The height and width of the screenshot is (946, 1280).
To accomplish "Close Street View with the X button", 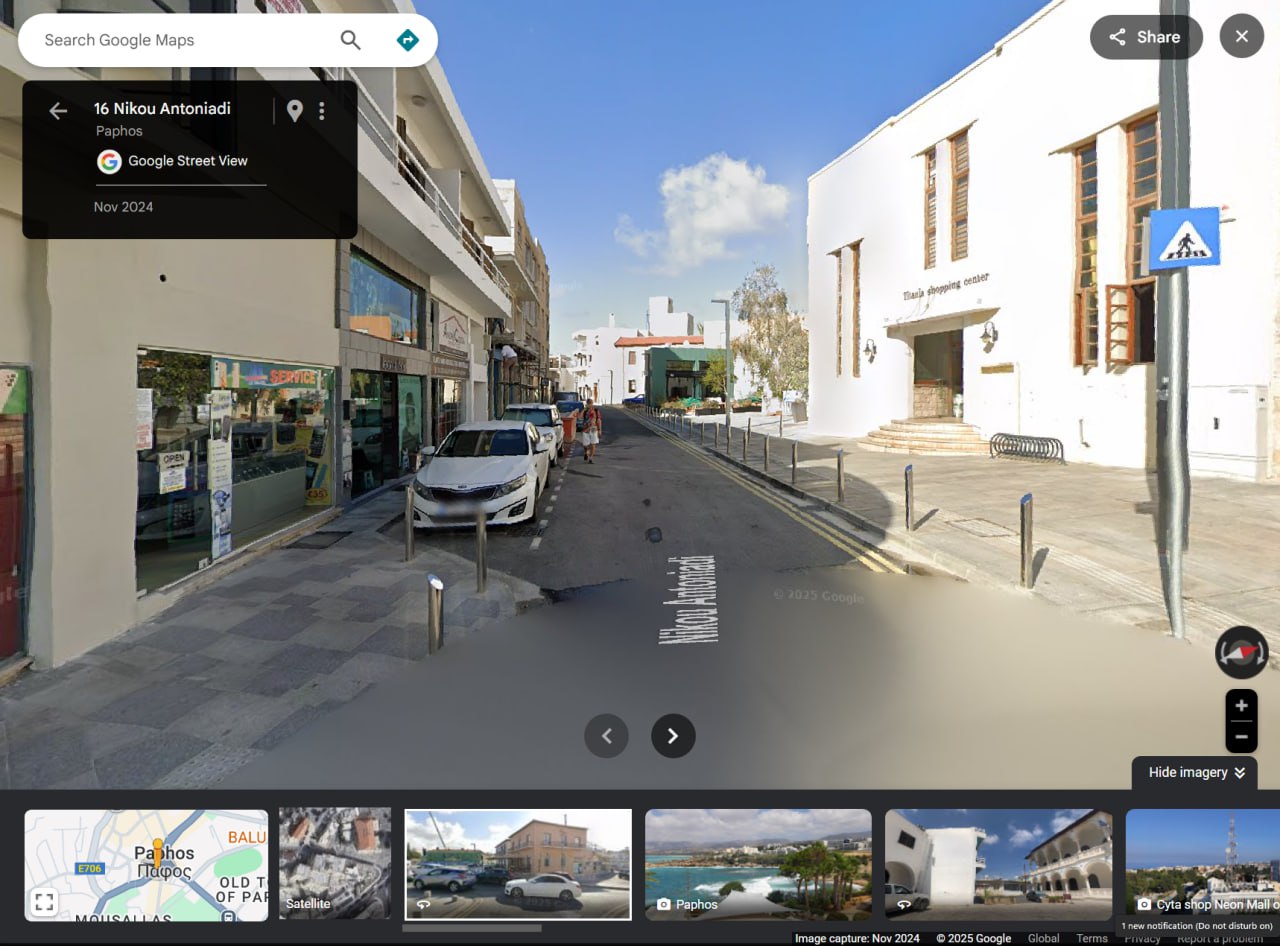I will (x=1241, y=37).
